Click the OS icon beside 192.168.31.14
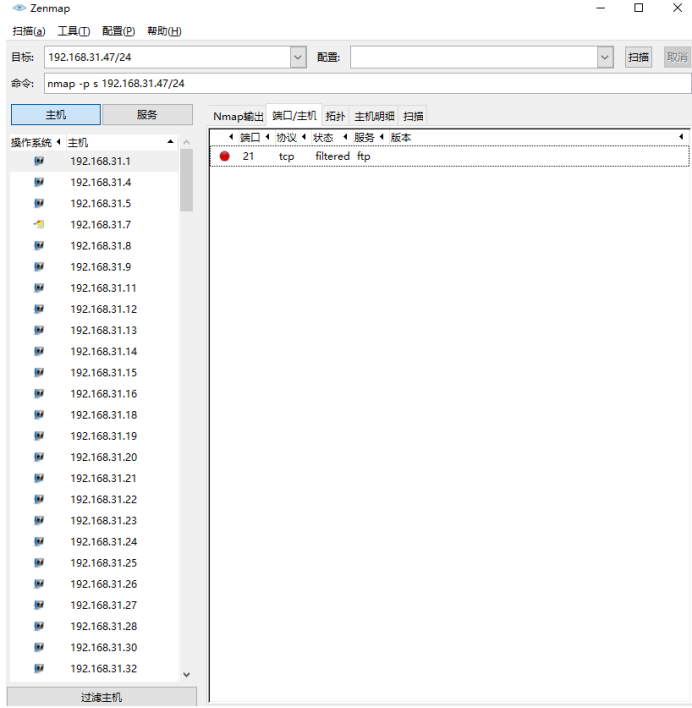692x708 pixels. pyautogui.click(x=39, y=351)
